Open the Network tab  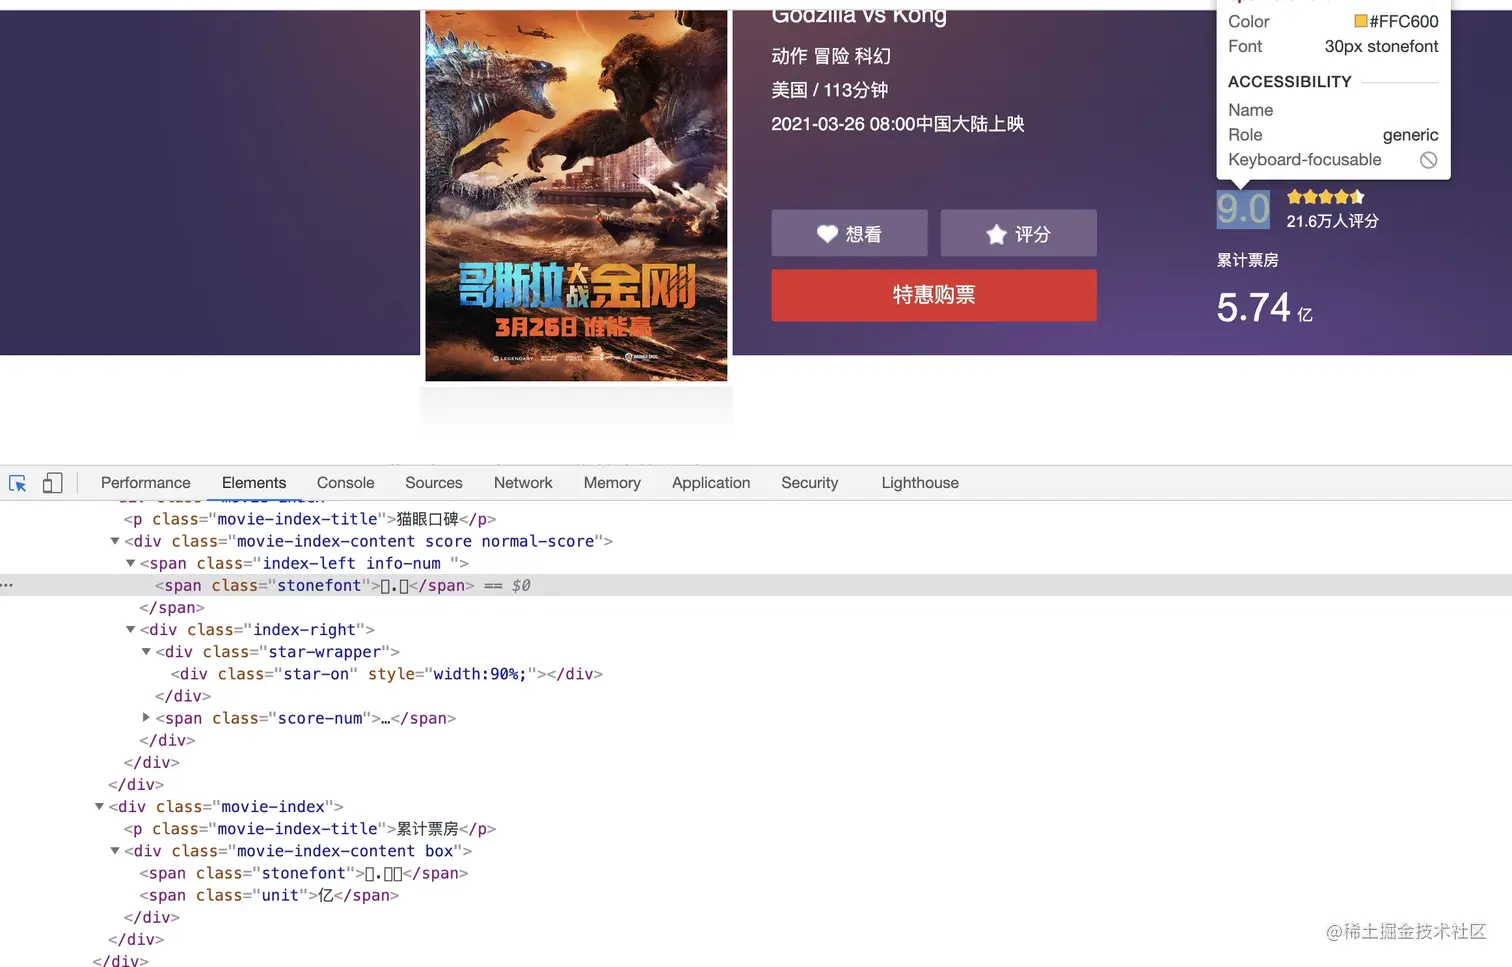pyautogui.click(x=523, y=483)
